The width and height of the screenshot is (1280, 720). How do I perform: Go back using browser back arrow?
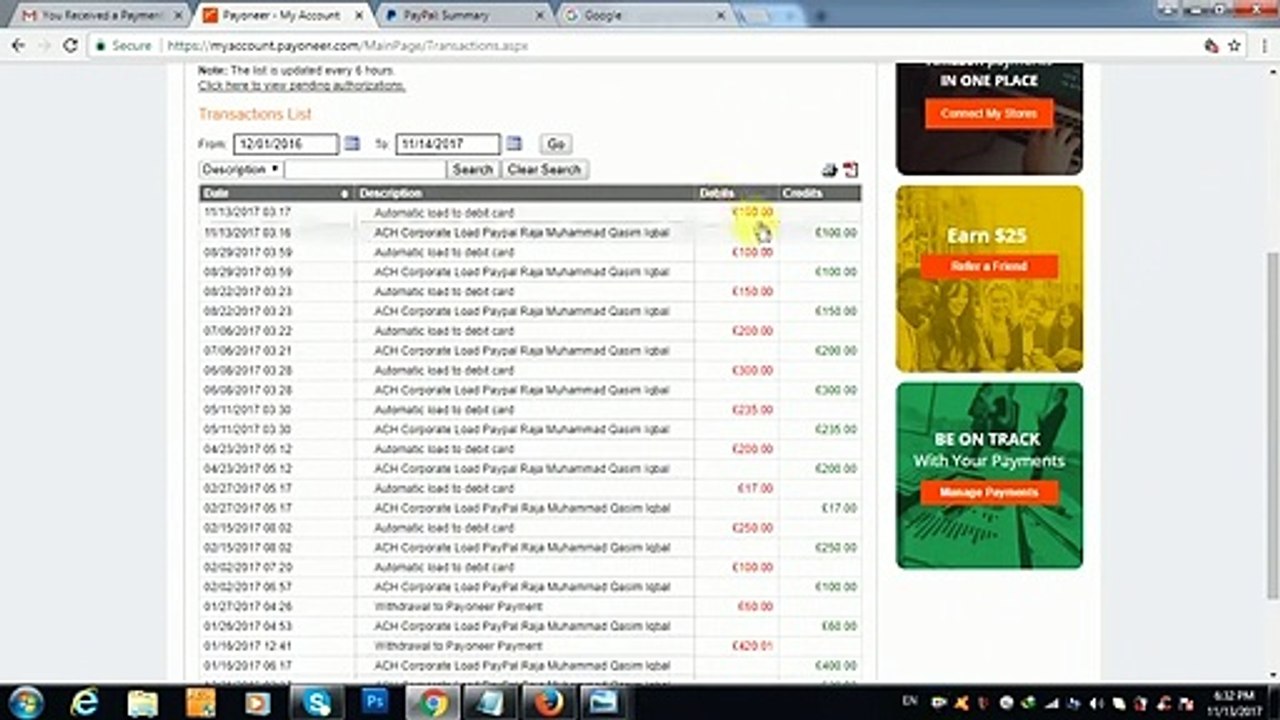[x=18, y=45]
